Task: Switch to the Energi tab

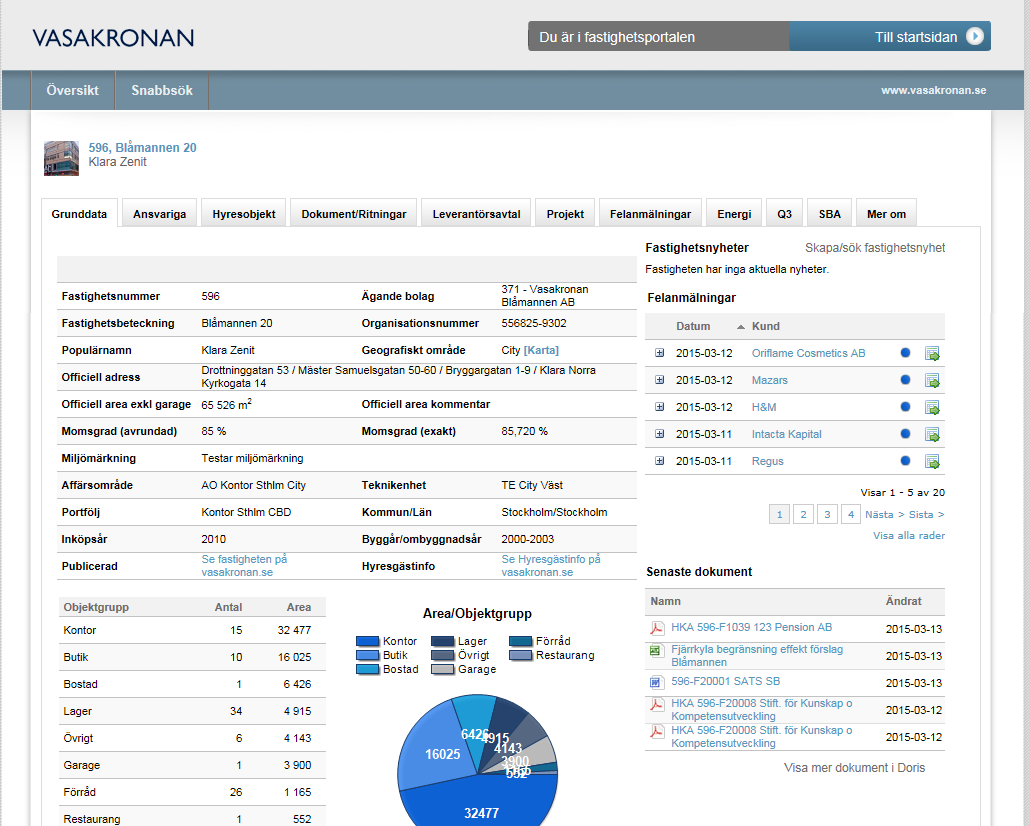Action: click(x=734, y=214)
